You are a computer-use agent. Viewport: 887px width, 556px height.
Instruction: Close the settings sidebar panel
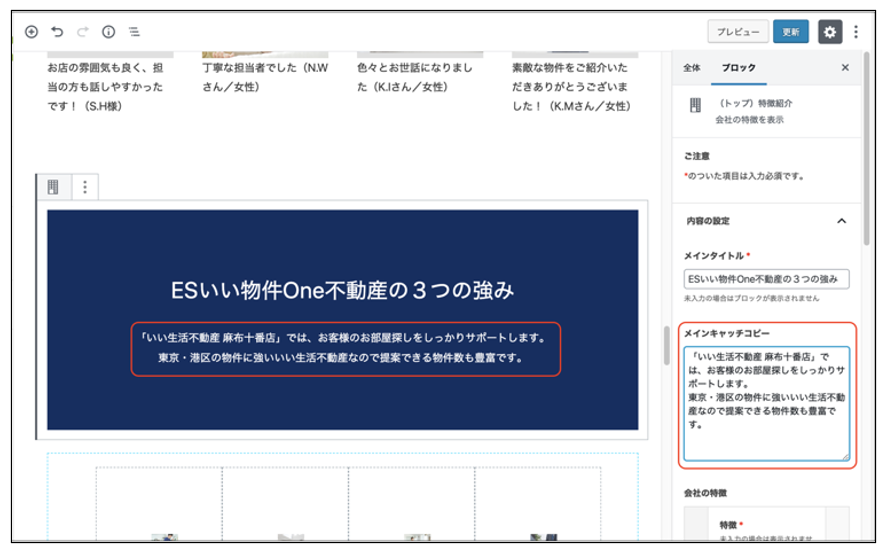[x=845, y=68]
